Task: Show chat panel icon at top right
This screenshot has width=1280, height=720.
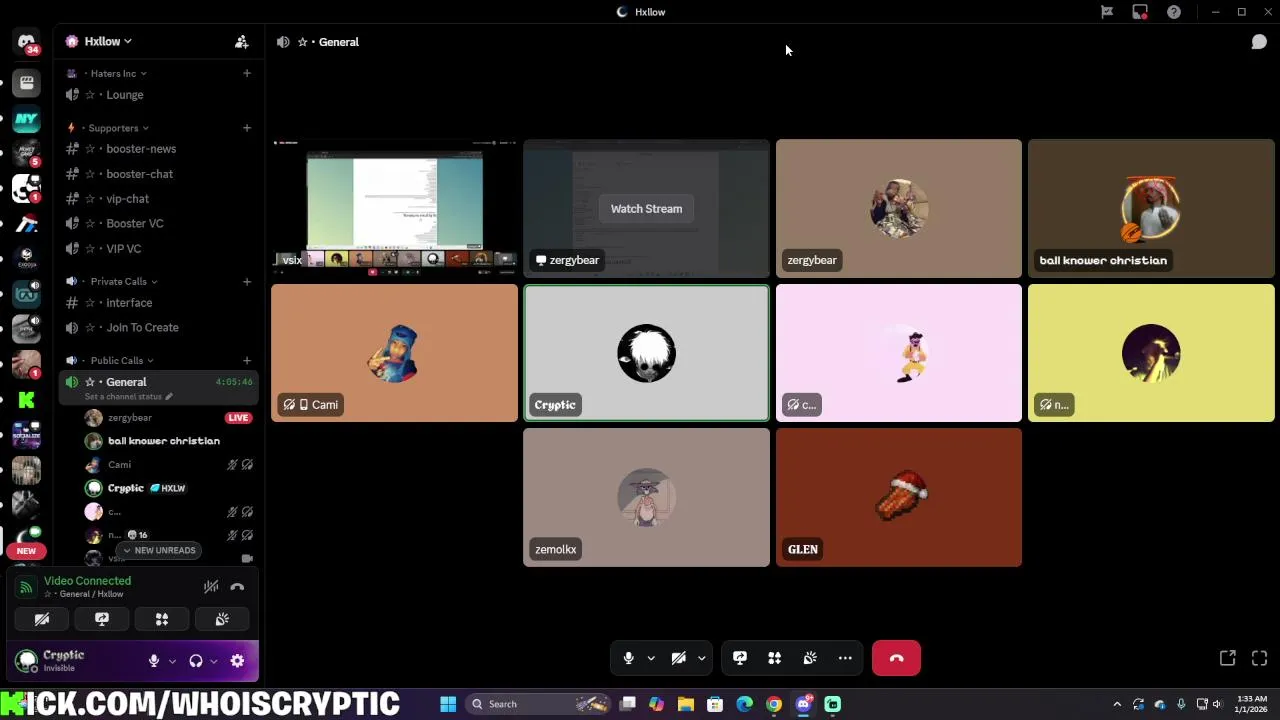Action: point(1259,42)
